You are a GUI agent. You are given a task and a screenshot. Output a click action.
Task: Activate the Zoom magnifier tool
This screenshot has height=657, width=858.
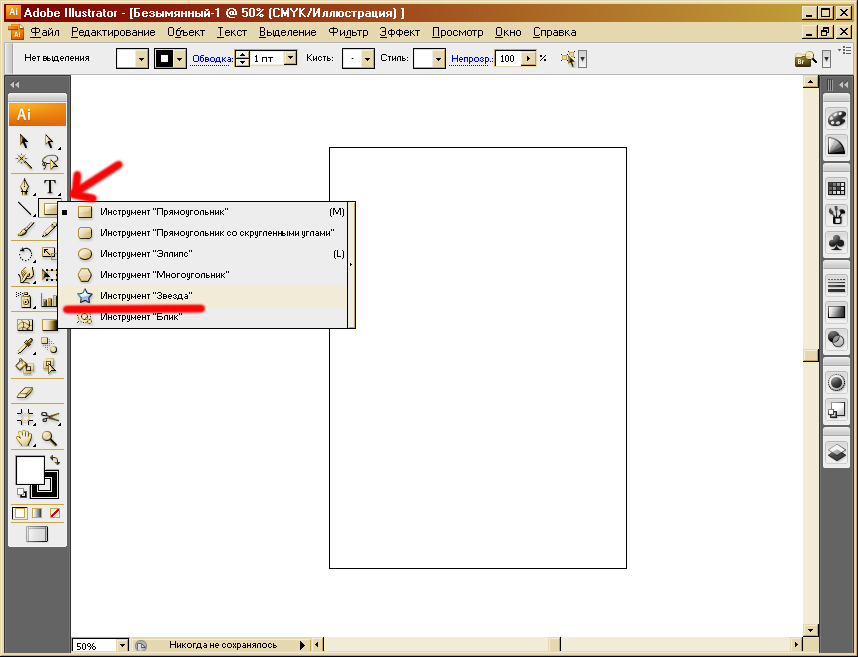(x=49, y=438)
